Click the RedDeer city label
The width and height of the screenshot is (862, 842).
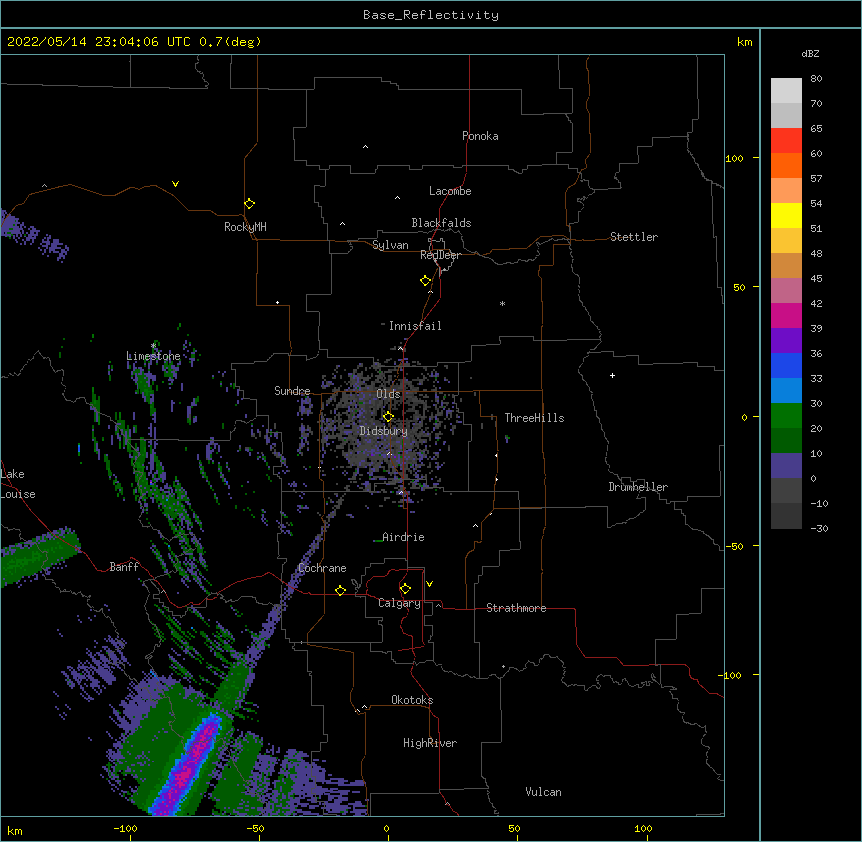tap(440, 255)
